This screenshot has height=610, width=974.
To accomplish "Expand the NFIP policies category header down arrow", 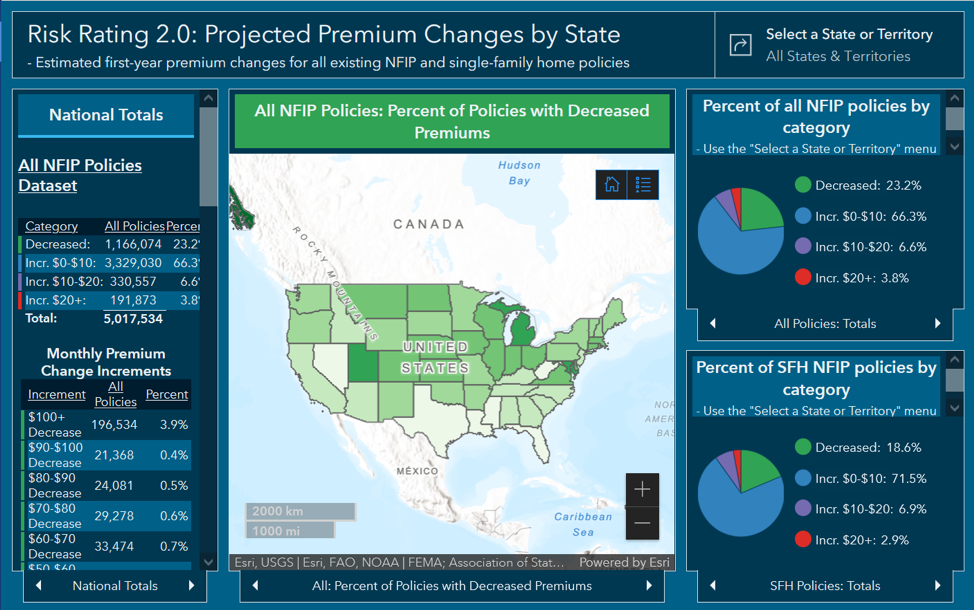I will (x=955, y=147).
